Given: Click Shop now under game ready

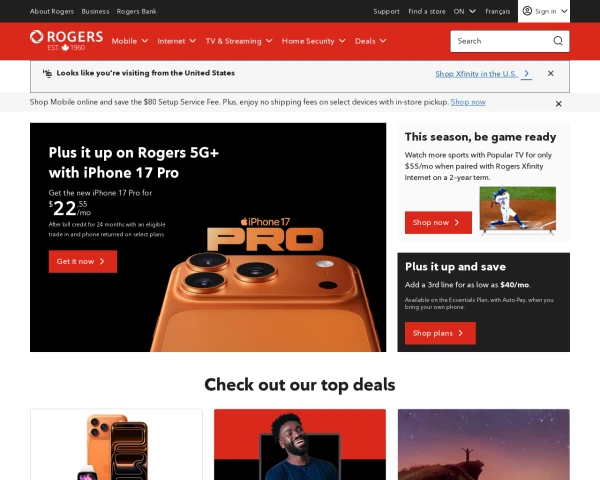Looking at the screenshot, I should tap(438, 222).
